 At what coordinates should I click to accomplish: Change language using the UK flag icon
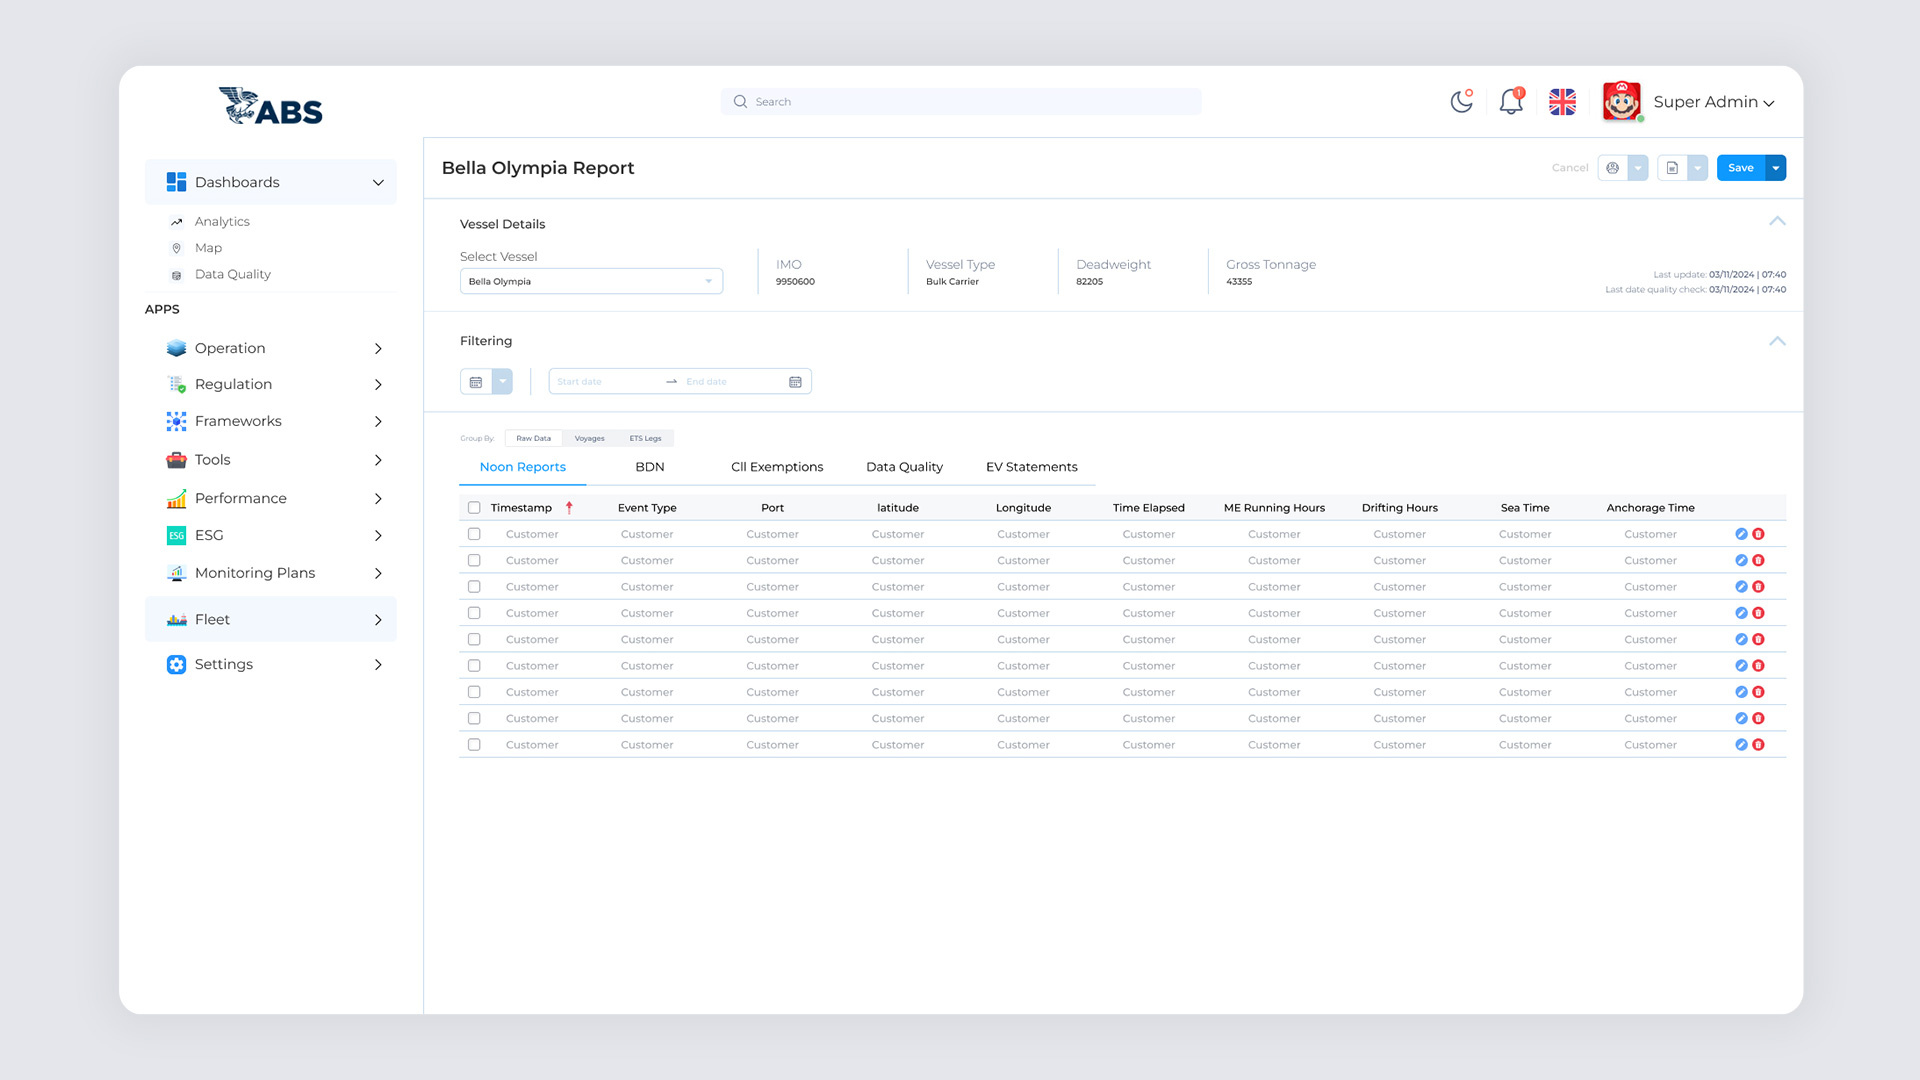pyautogui.click(x=1562, y=101)
